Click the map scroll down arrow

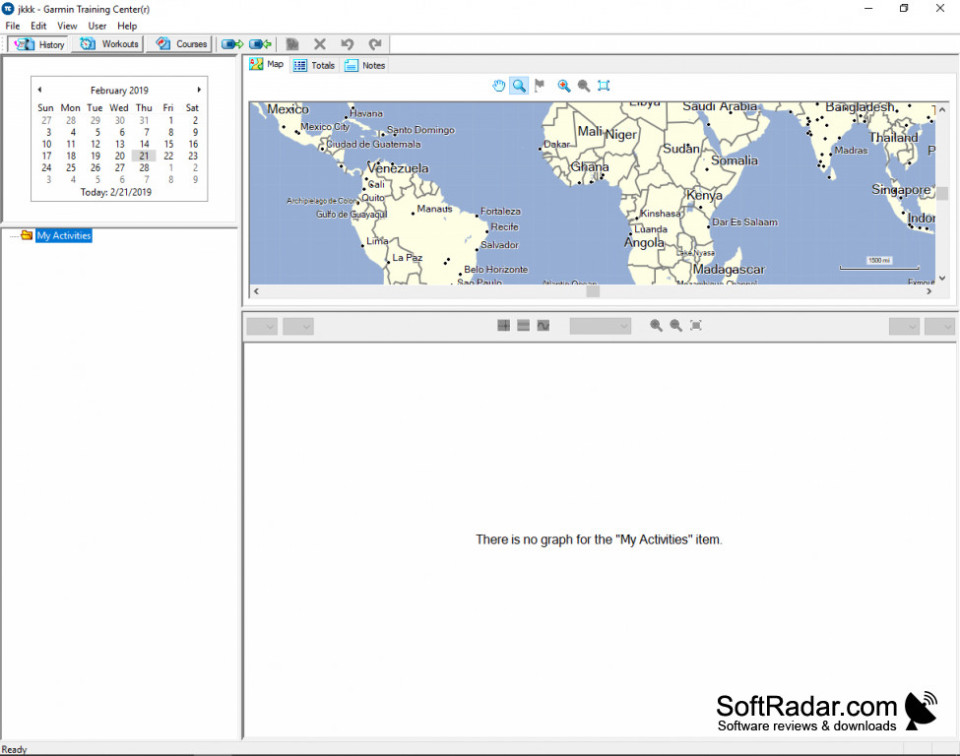tap(942, 277)
